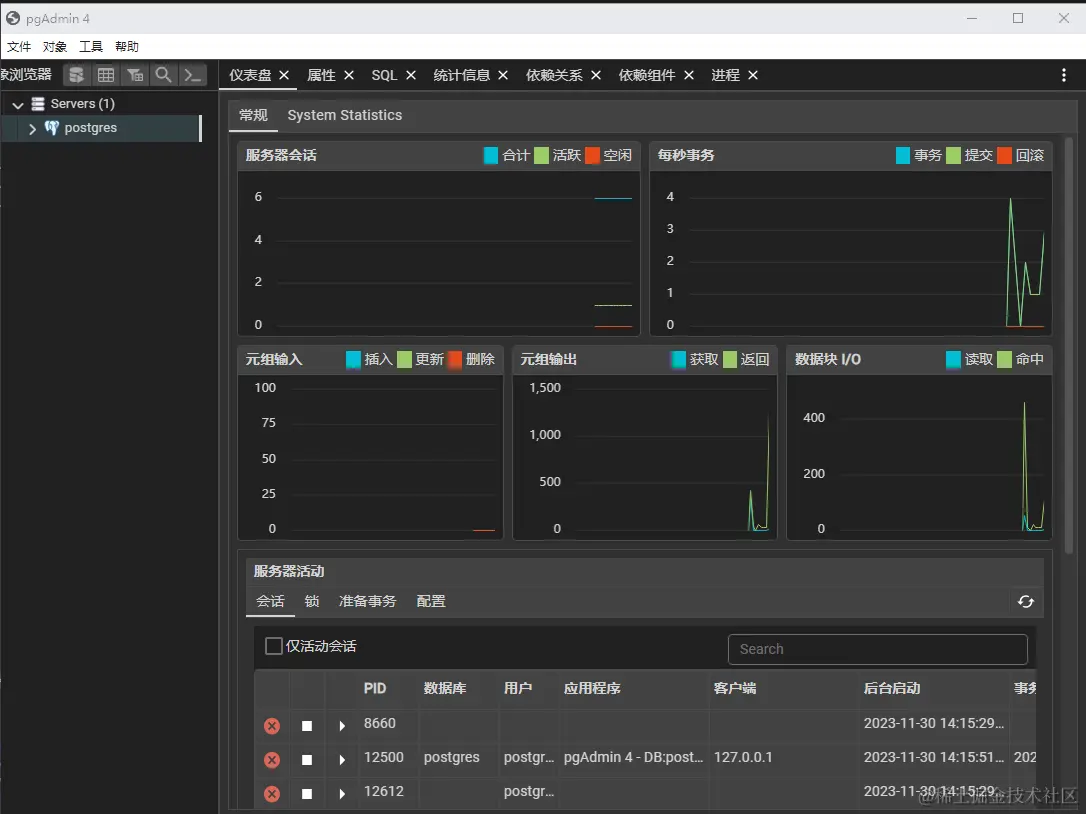Cancel query for PID 12500

[307, 759]
